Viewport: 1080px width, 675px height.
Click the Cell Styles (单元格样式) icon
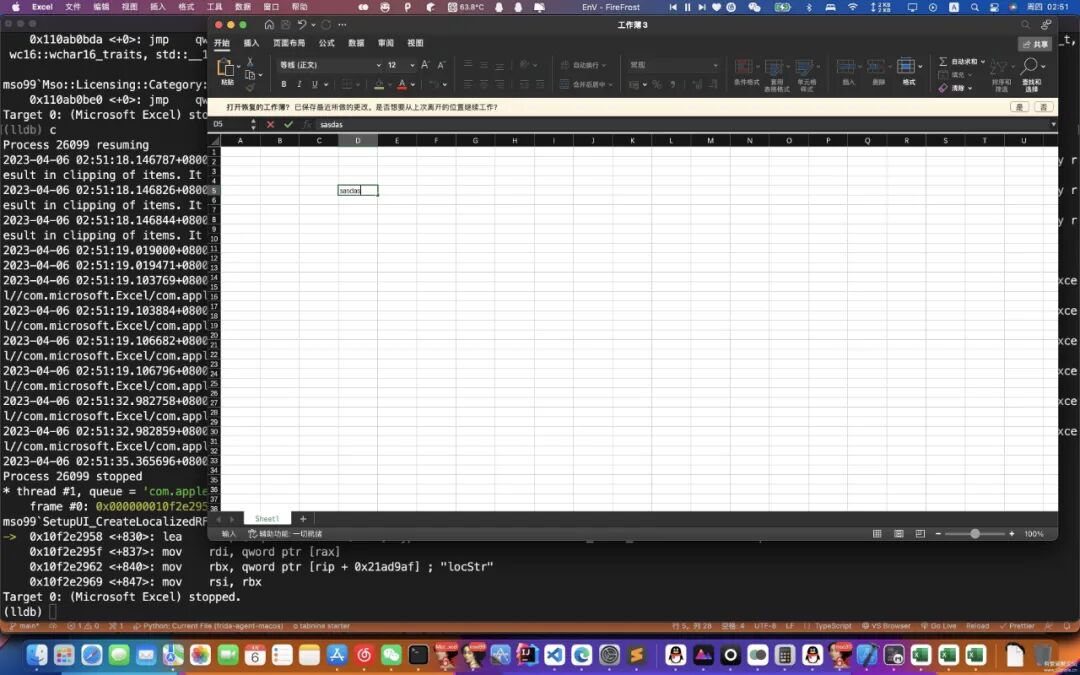click(804, 67)
